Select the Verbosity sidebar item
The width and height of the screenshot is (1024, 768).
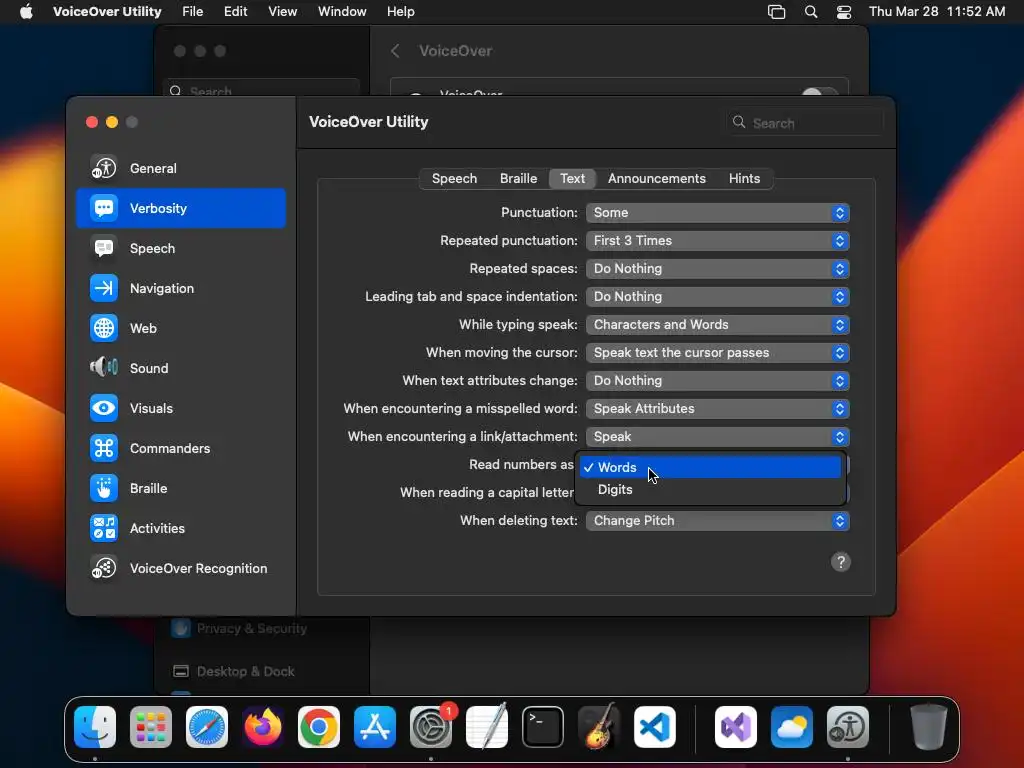tap(181, 208)
